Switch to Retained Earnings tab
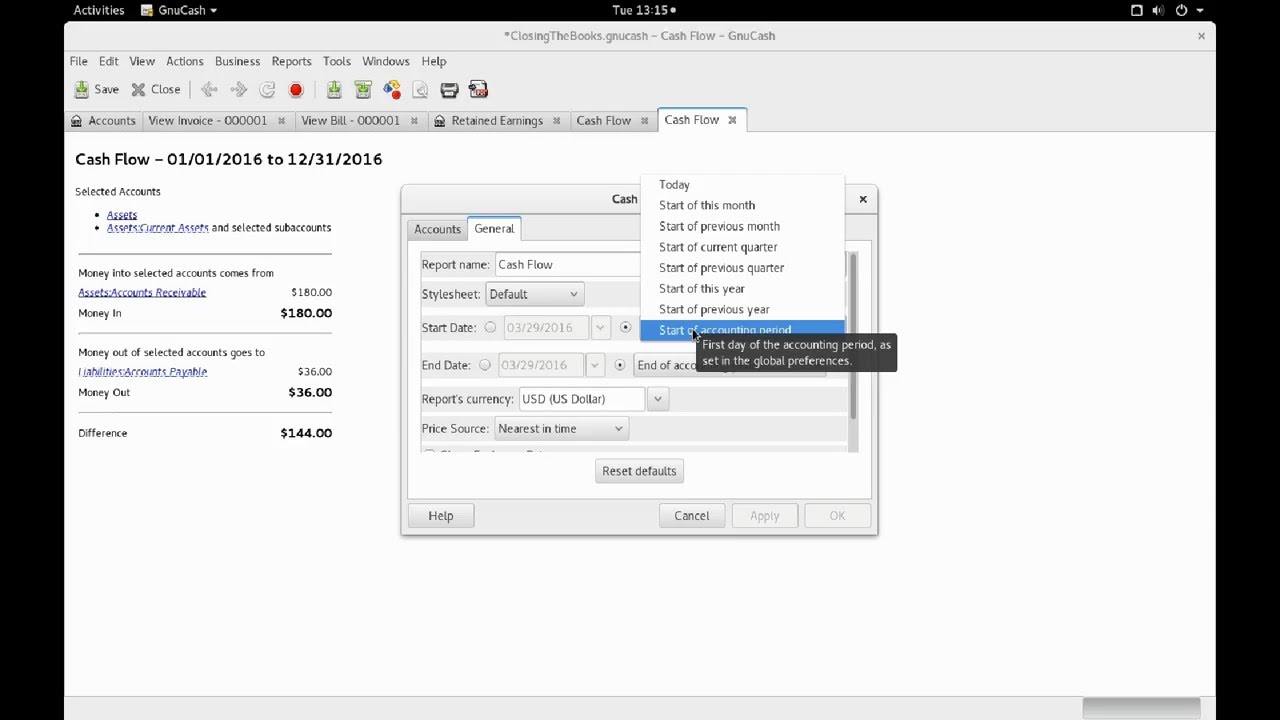The image size is (1280, 720). point(497,121)
